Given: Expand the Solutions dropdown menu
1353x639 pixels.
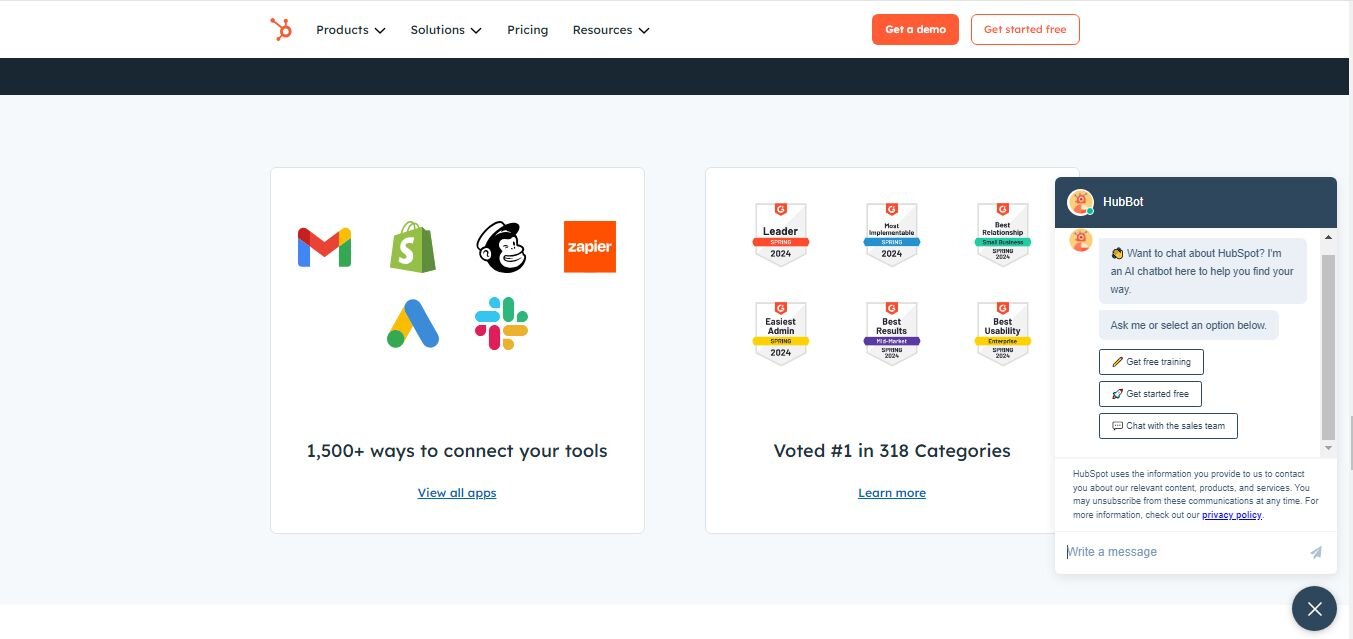Looking at the screenshot, I should point(446,30).
